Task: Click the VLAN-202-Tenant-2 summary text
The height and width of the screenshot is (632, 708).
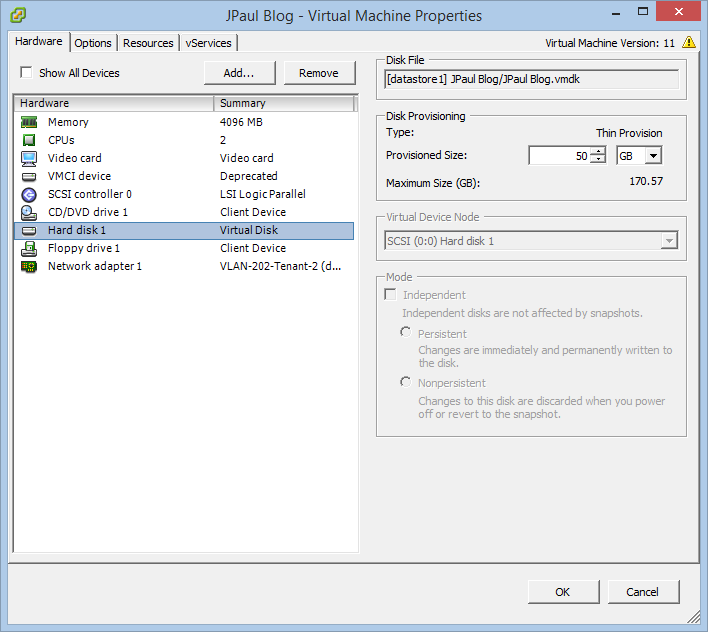Action: [280, 266]
